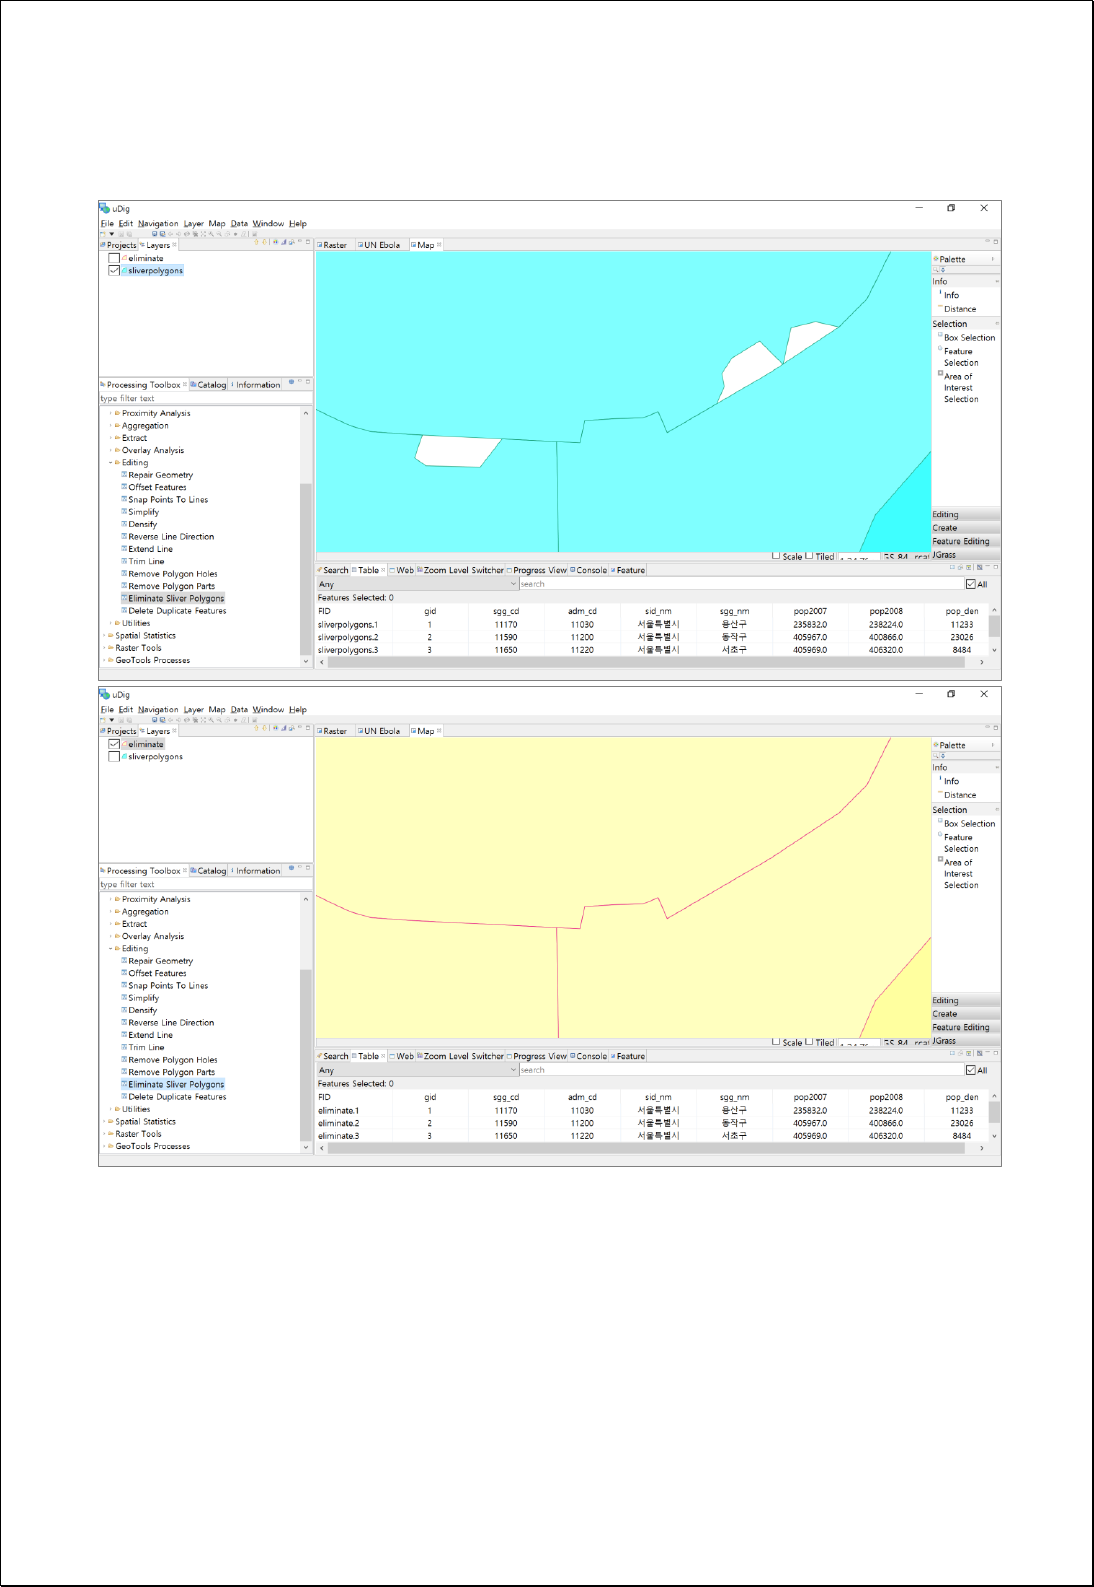
Task: Expand Spatial Statistics folder in cyan-map window
Action: 104,635
